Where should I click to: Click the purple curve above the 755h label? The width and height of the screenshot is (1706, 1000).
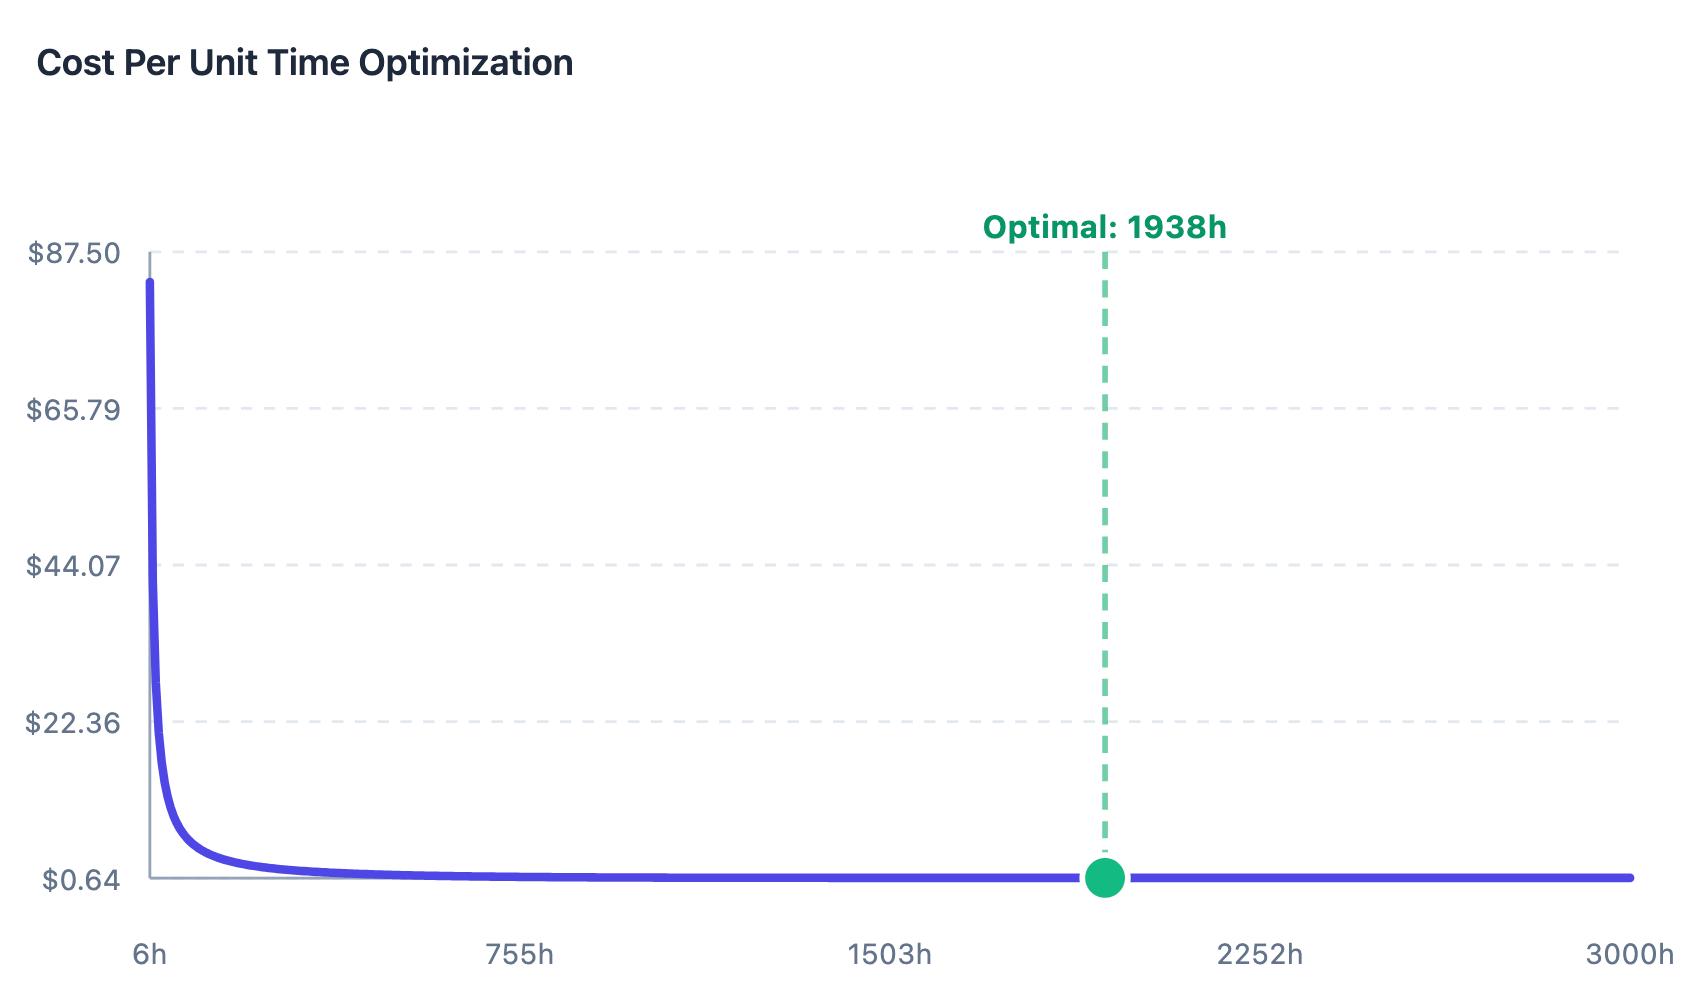point(519,876)
